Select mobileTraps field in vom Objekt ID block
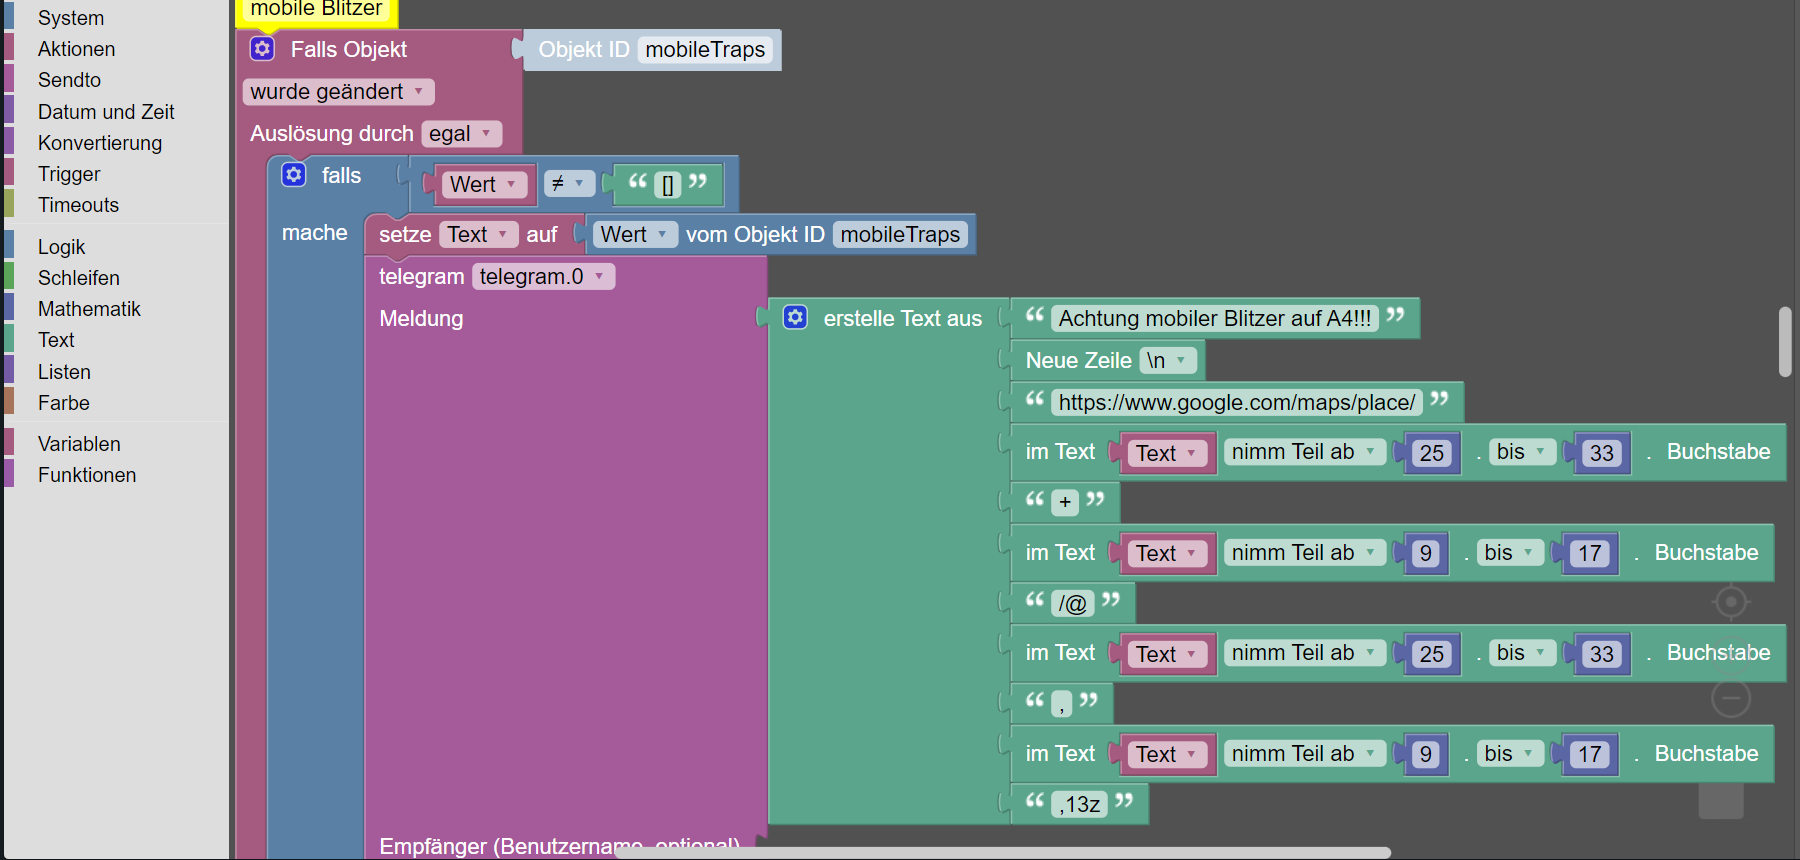This screenshot has height=860, width=1800. [900, 234]
